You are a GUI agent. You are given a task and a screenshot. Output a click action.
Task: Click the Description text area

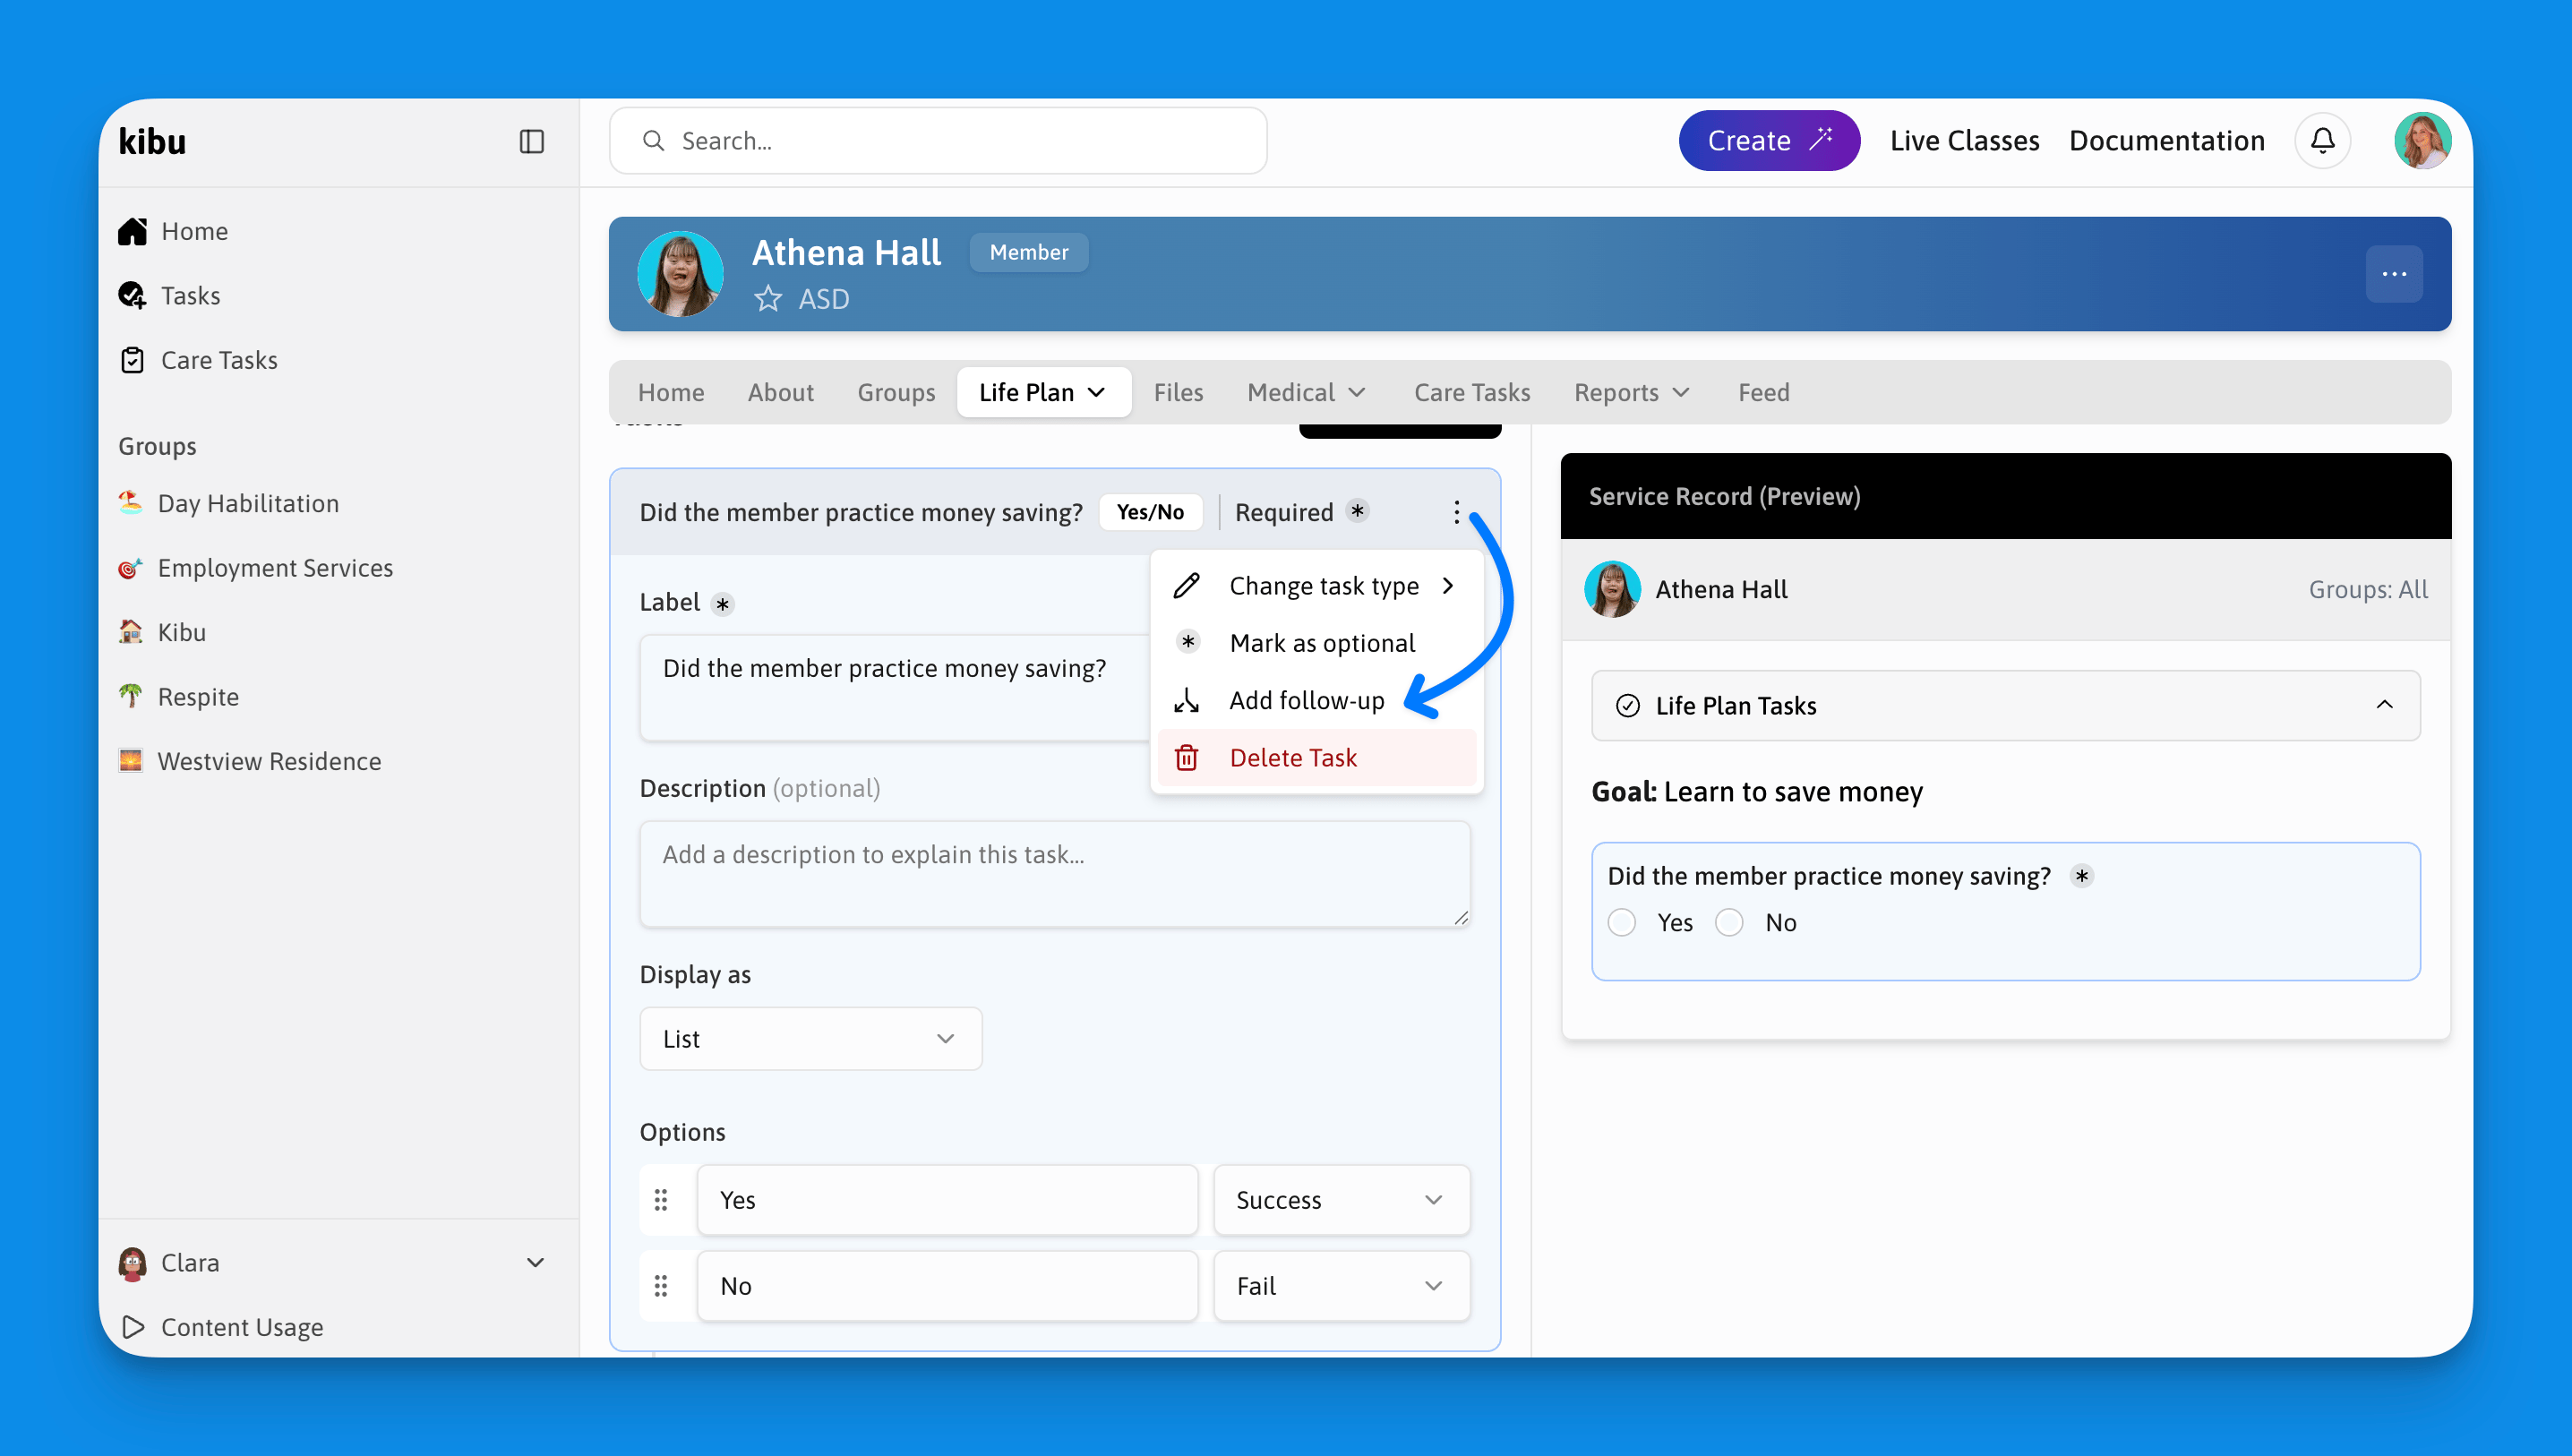tap(1055, 874)
